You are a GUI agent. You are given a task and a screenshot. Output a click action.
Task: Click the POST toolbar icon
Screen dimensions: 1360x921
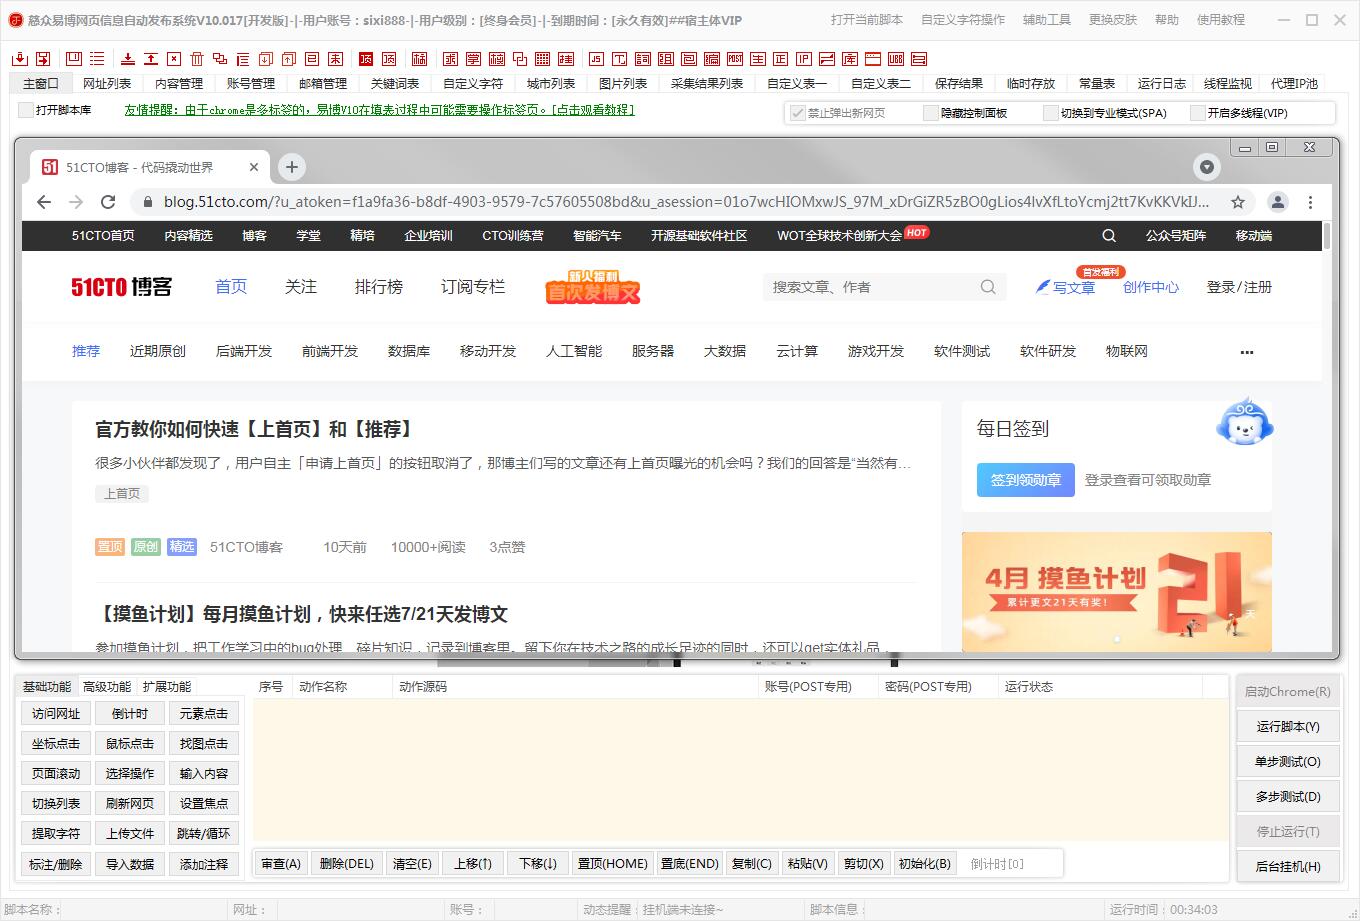[x=735, y=59]
